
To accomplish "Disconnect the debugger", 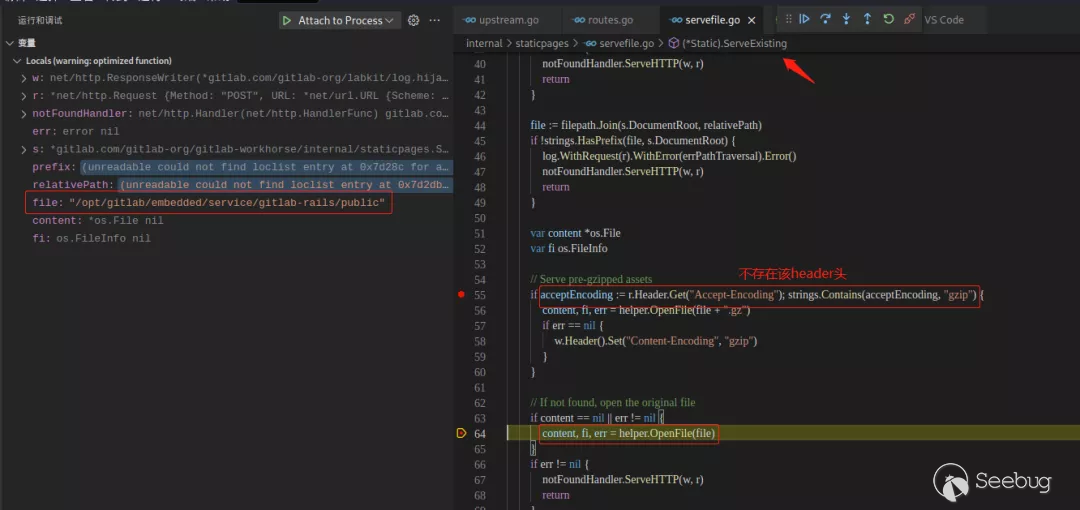I will 909,19.
